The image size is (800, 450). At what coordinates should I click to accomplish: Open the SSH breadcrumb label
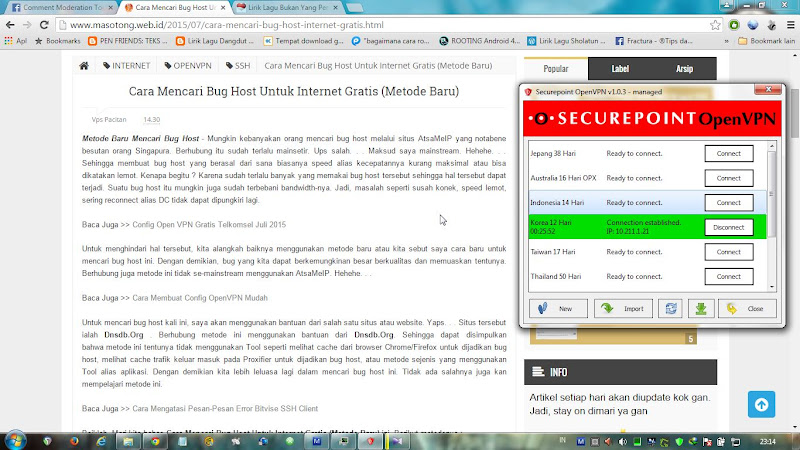(x=238, y=65)
